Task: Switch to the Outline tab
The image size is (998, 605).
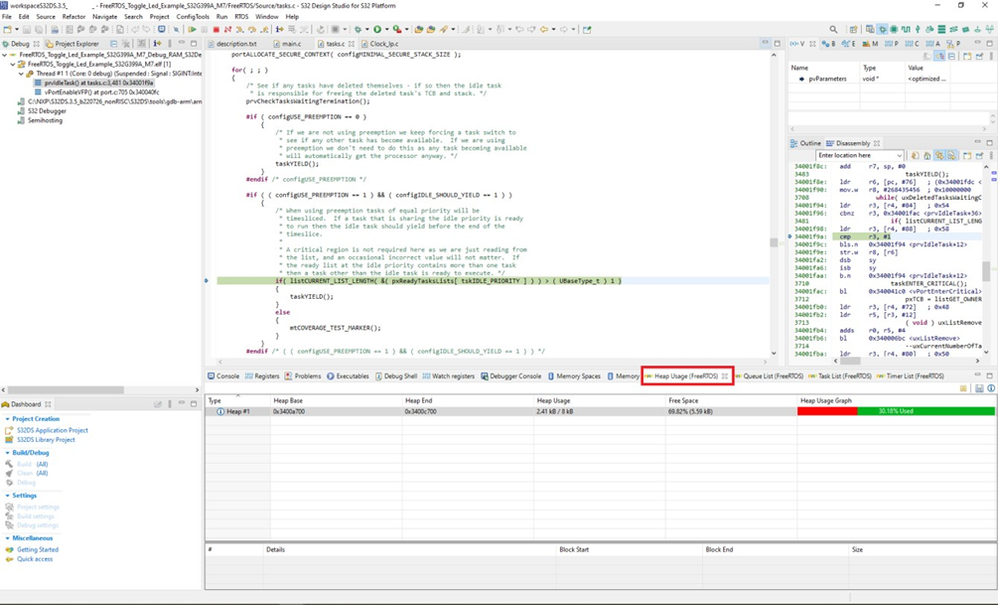Action: 805,143
